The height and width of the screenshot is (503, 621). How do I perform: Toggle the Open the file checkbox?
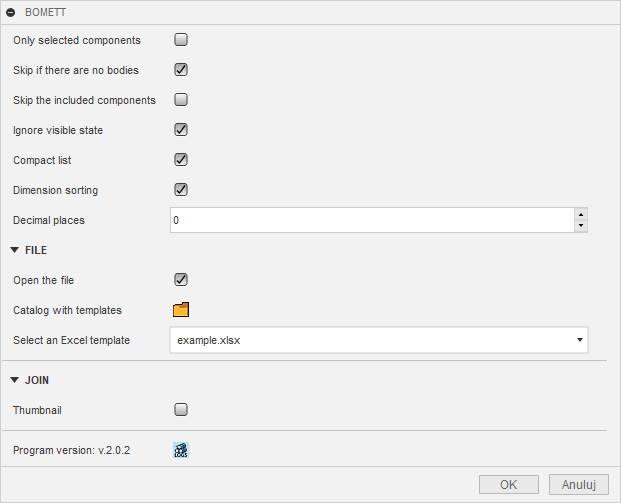(x=181, y=280)
